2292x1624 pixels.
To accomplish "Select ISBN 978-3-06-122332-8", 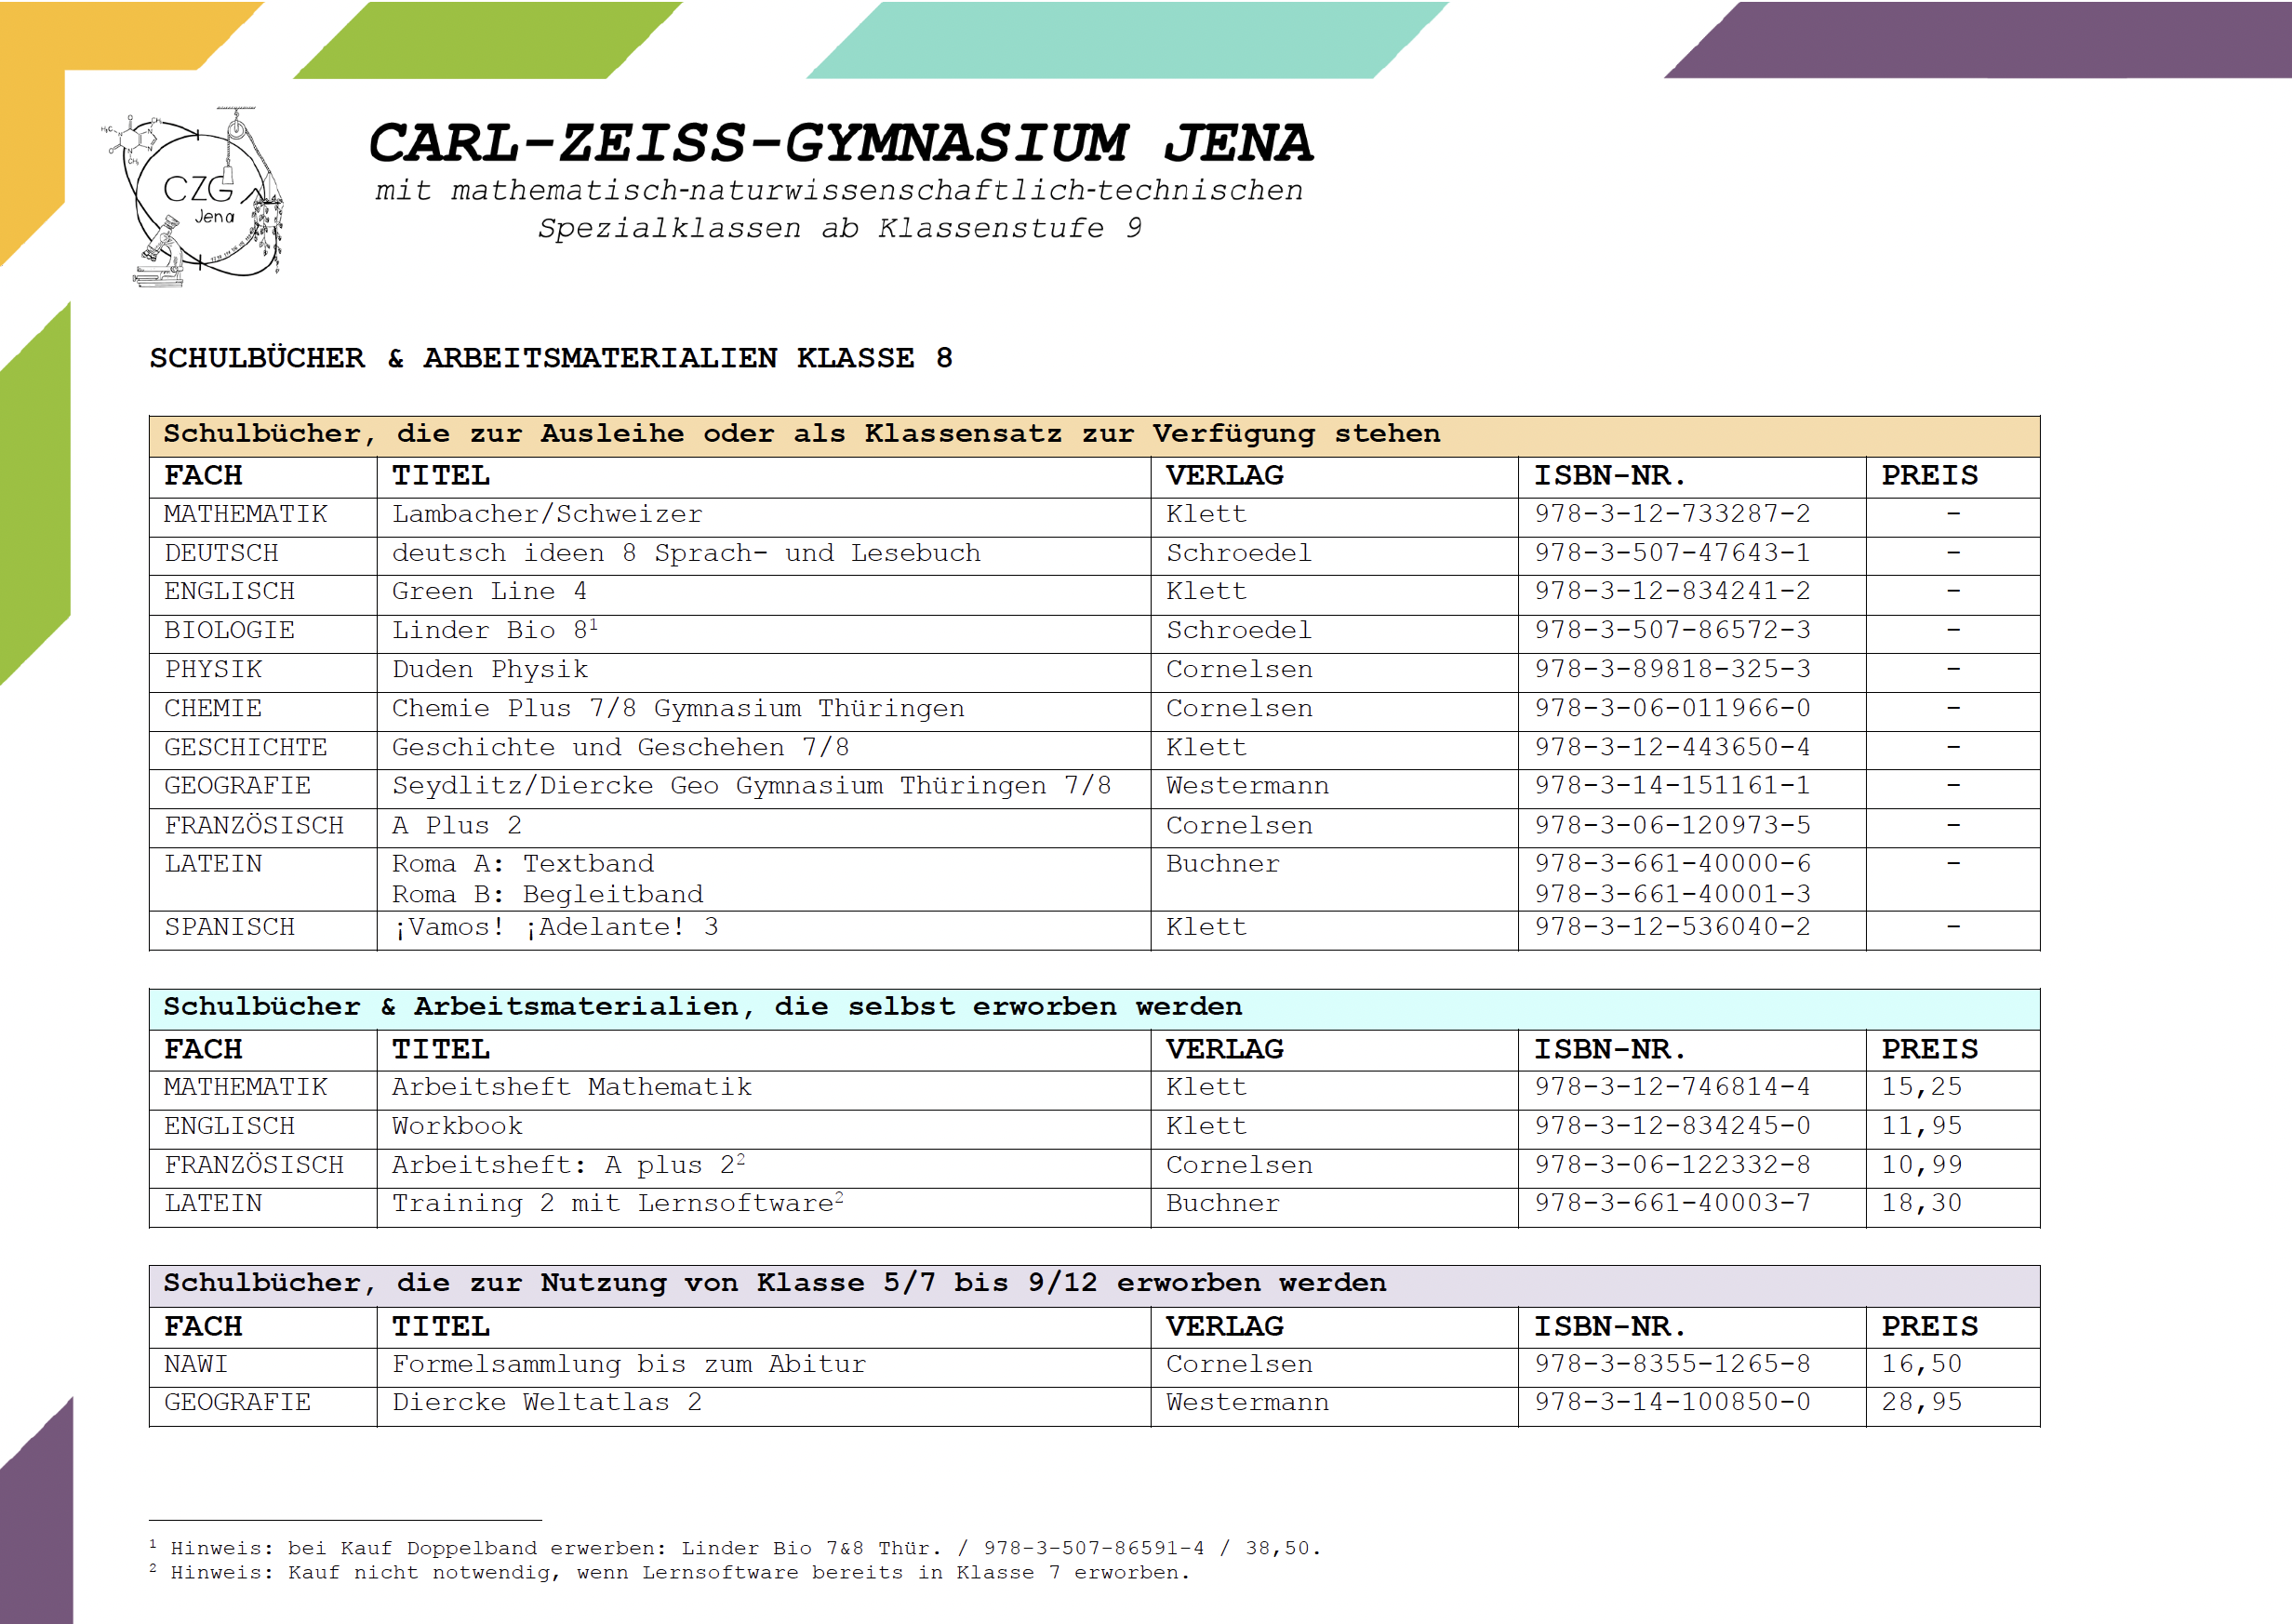I will (x=1672, y=1165).
